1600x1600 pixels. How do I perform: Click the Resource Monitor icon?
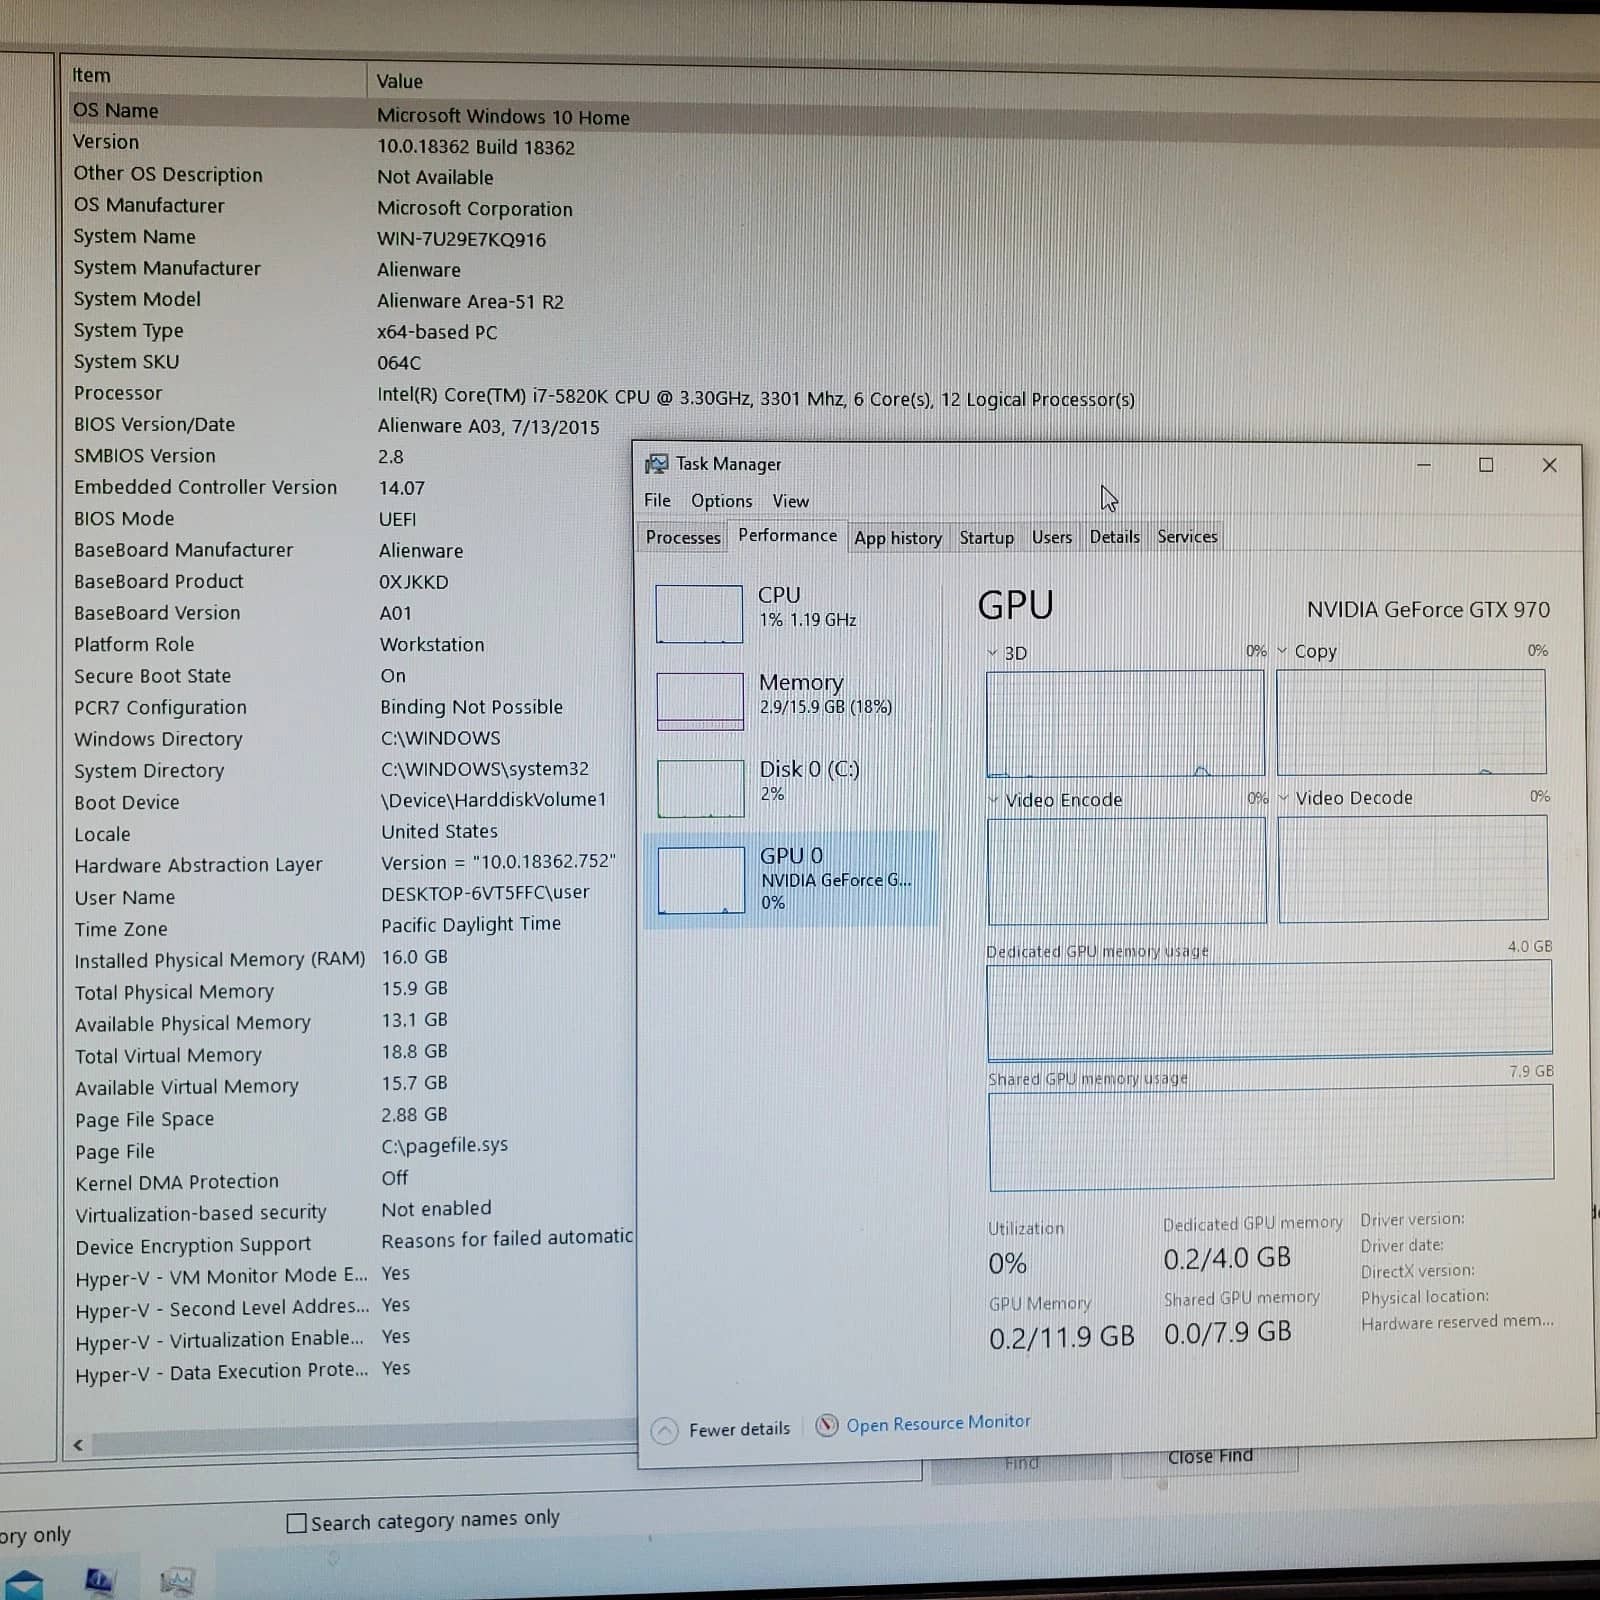826,1425
